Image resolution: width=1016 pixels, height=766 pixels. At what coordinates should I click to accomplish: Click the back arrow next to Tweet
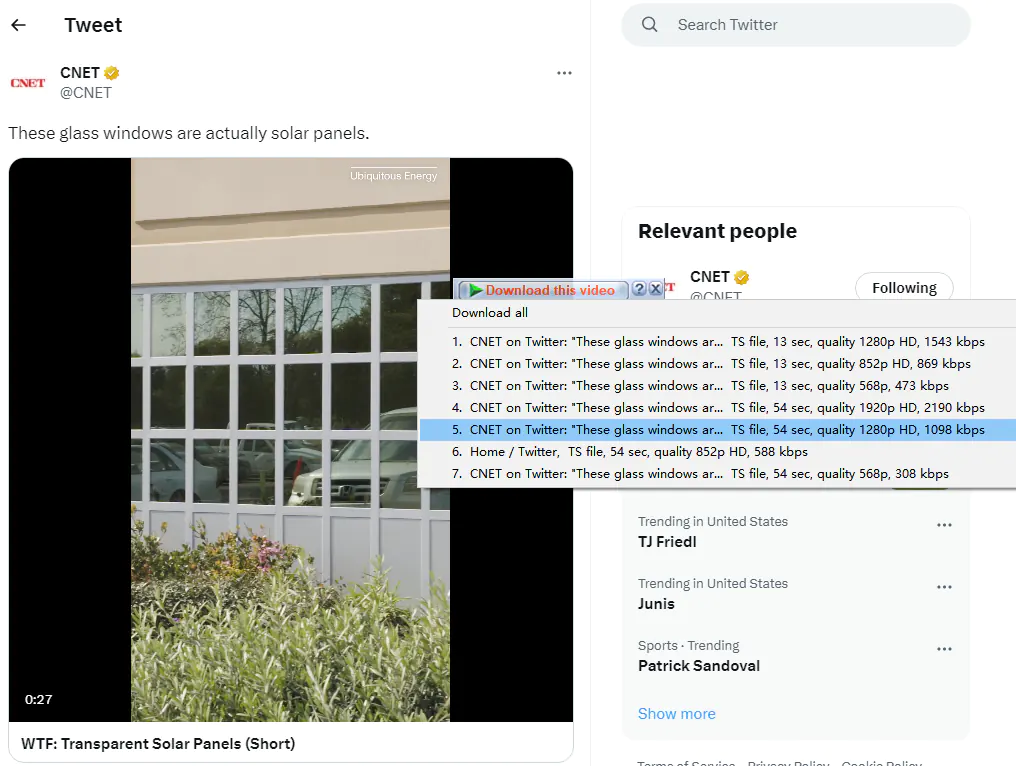pyautogui.click(x=18, y=25)
